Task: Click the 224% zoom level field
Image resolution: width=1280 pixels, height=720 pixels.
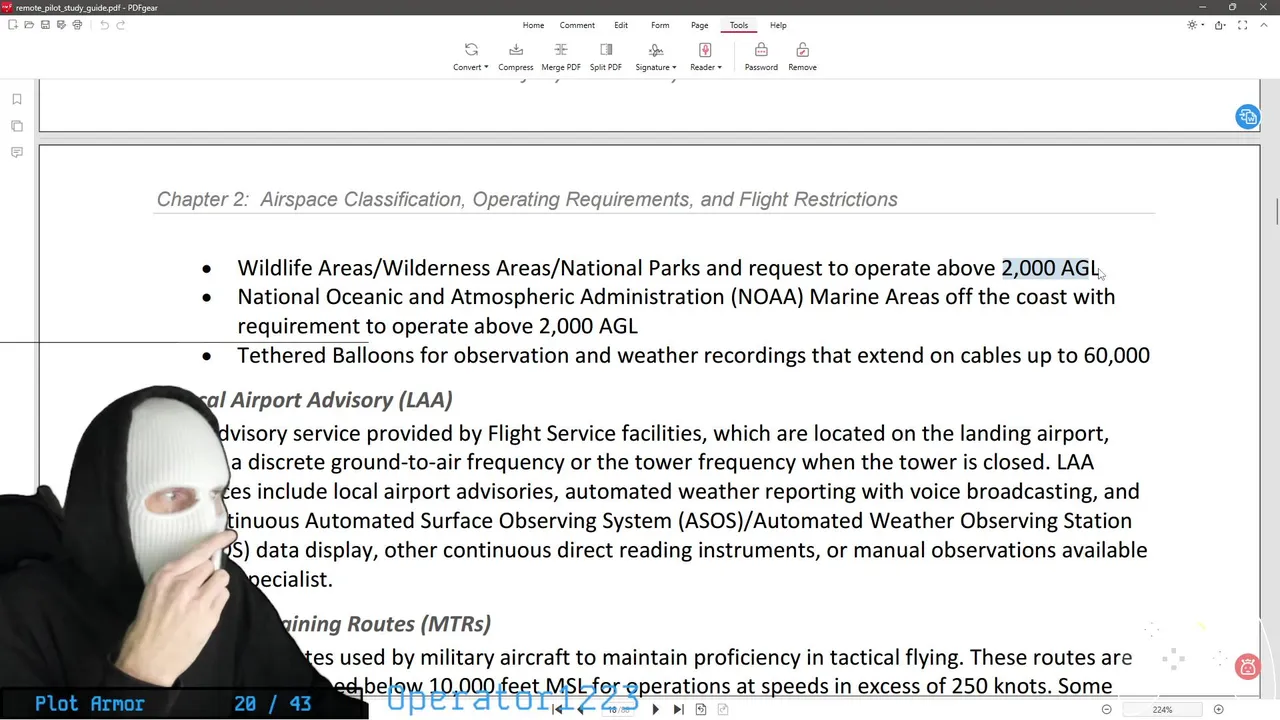Action: point(1162,709)
